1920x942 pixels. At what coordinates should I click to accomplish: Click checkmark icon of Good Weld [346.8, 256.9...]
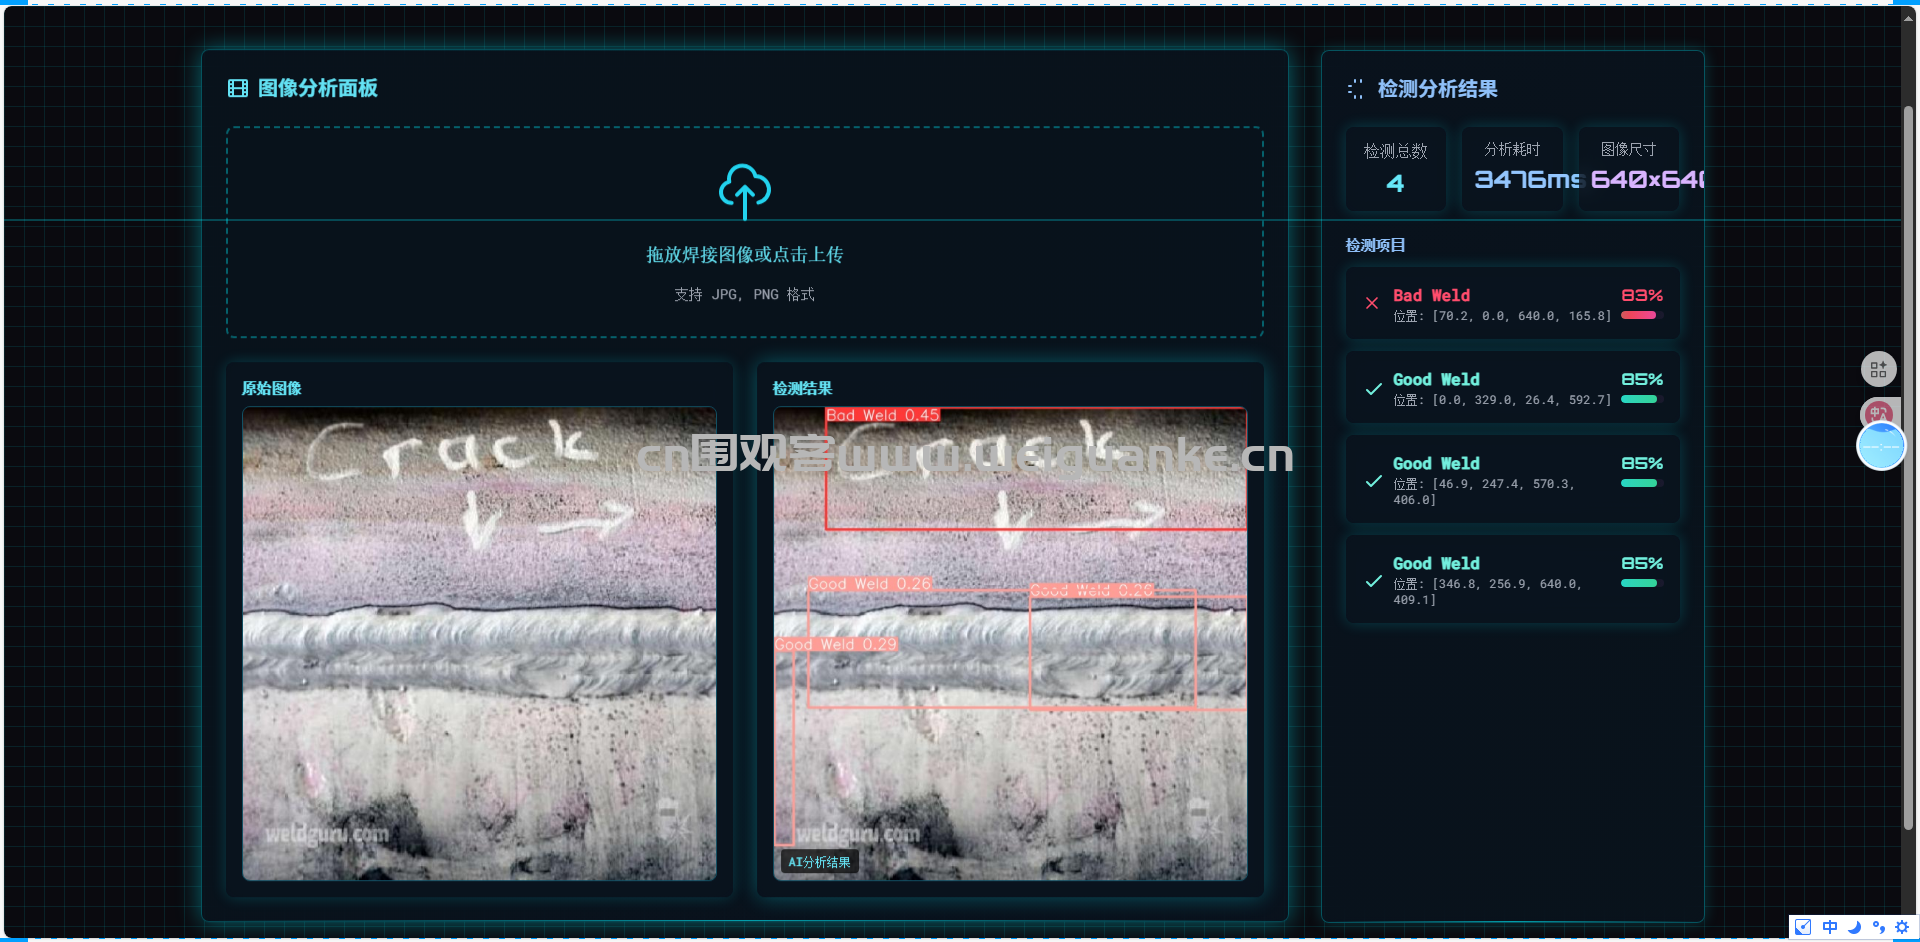1374,581
